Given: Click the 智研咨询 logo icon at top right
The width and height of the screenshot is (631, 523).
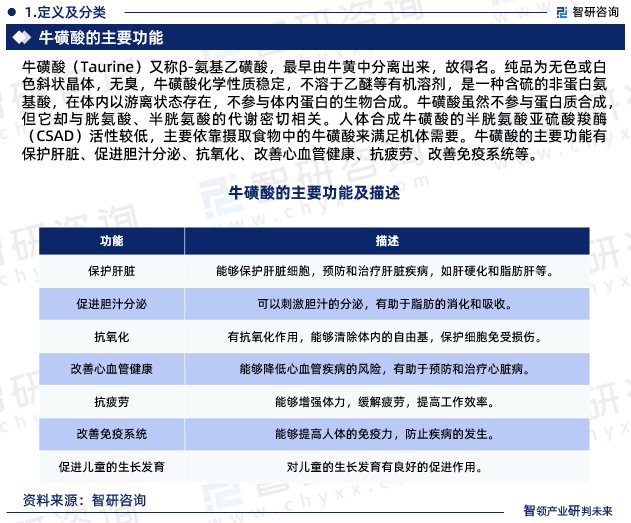Looking at the screenshot, I should click(x=562, y=12).
